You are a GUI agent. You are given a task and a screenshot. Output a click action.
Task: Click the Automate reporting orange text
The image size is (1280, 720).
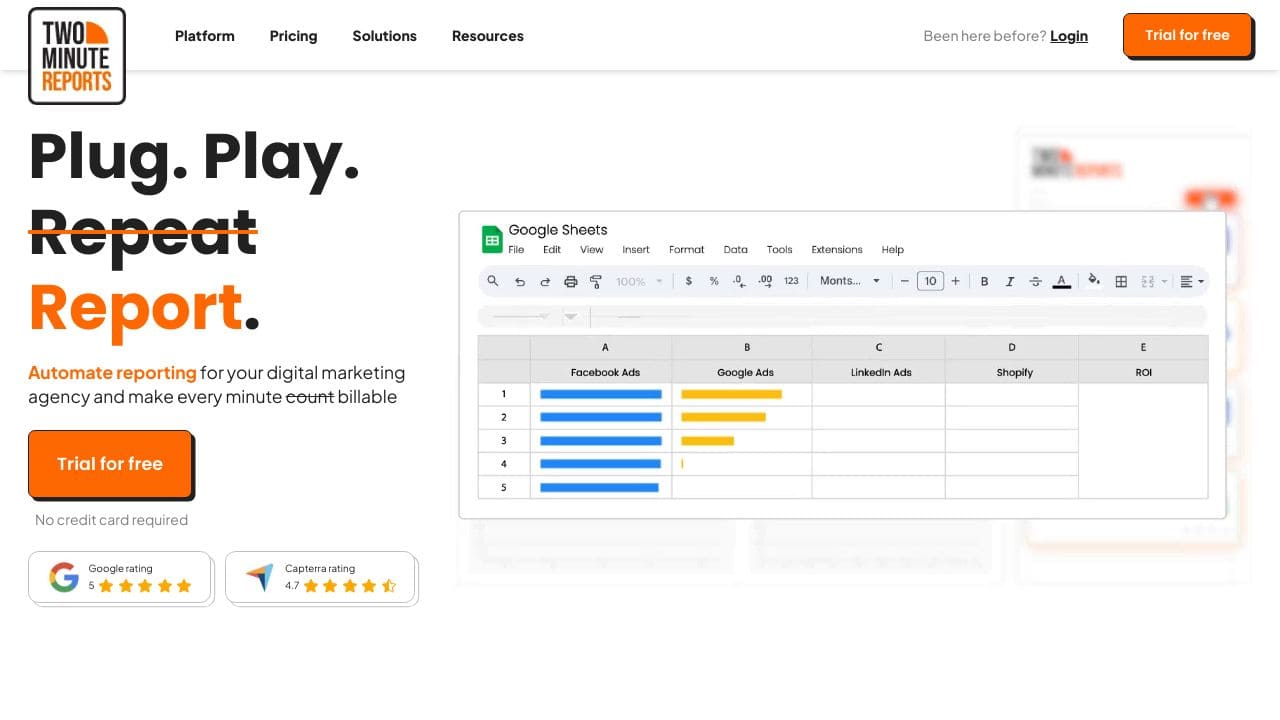point(112,373)
